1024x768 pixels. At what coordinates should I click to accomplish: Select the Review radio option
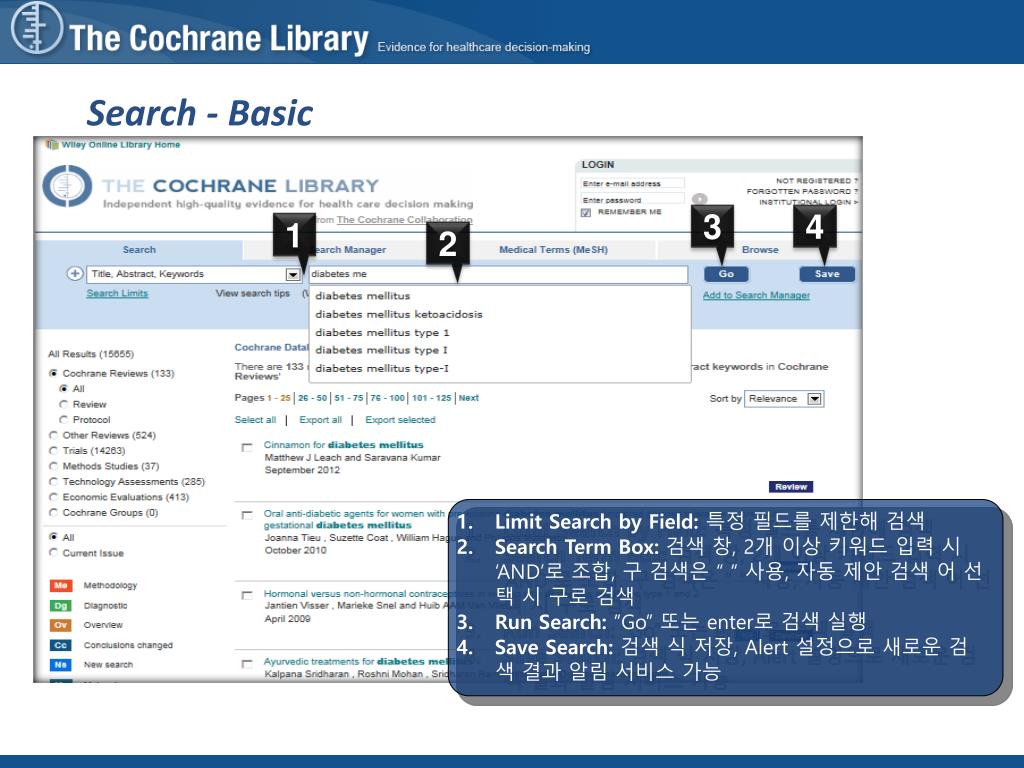64,404
